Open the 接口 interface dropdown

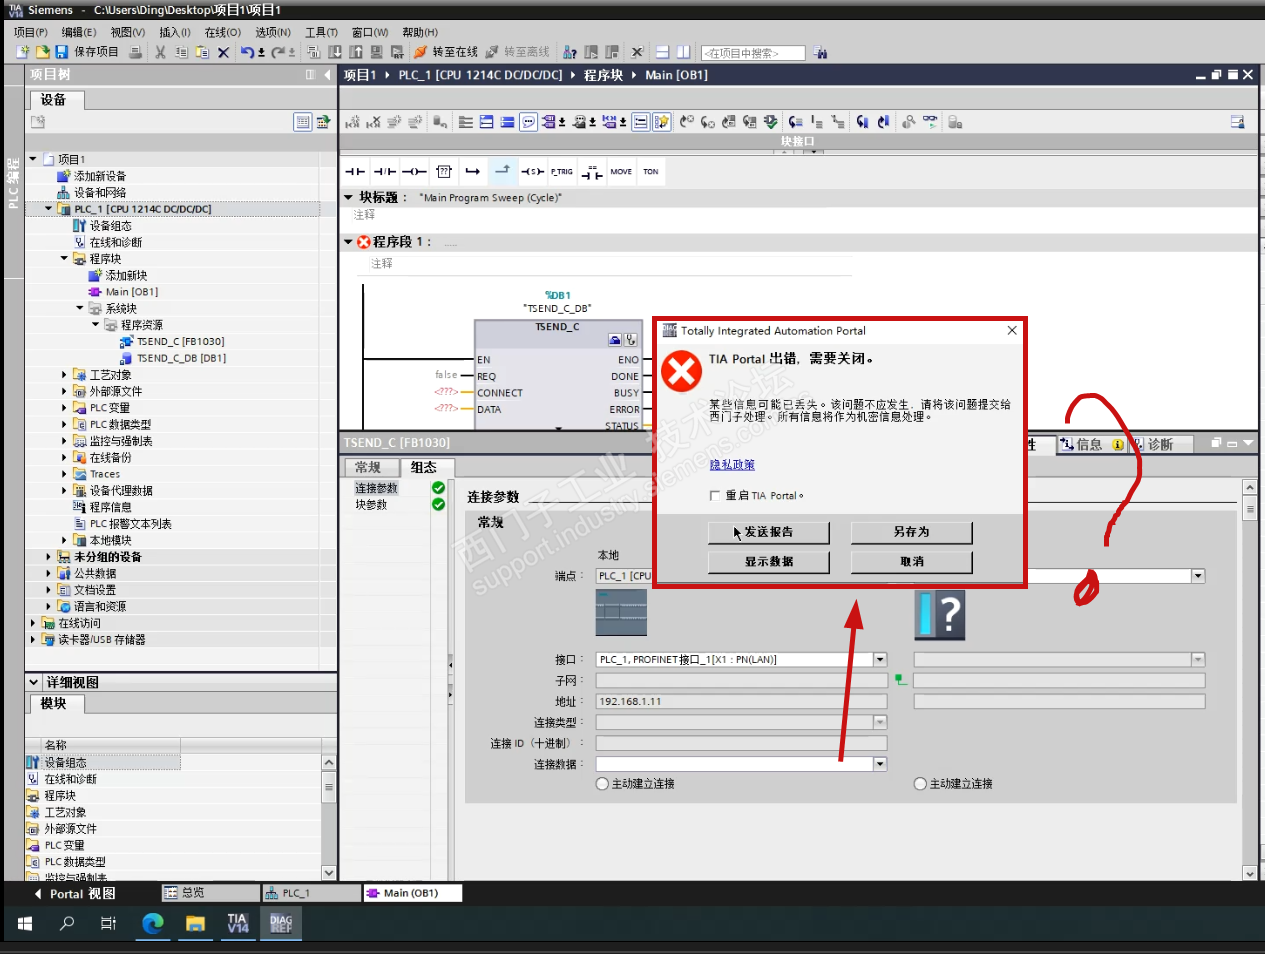(880, 659)
